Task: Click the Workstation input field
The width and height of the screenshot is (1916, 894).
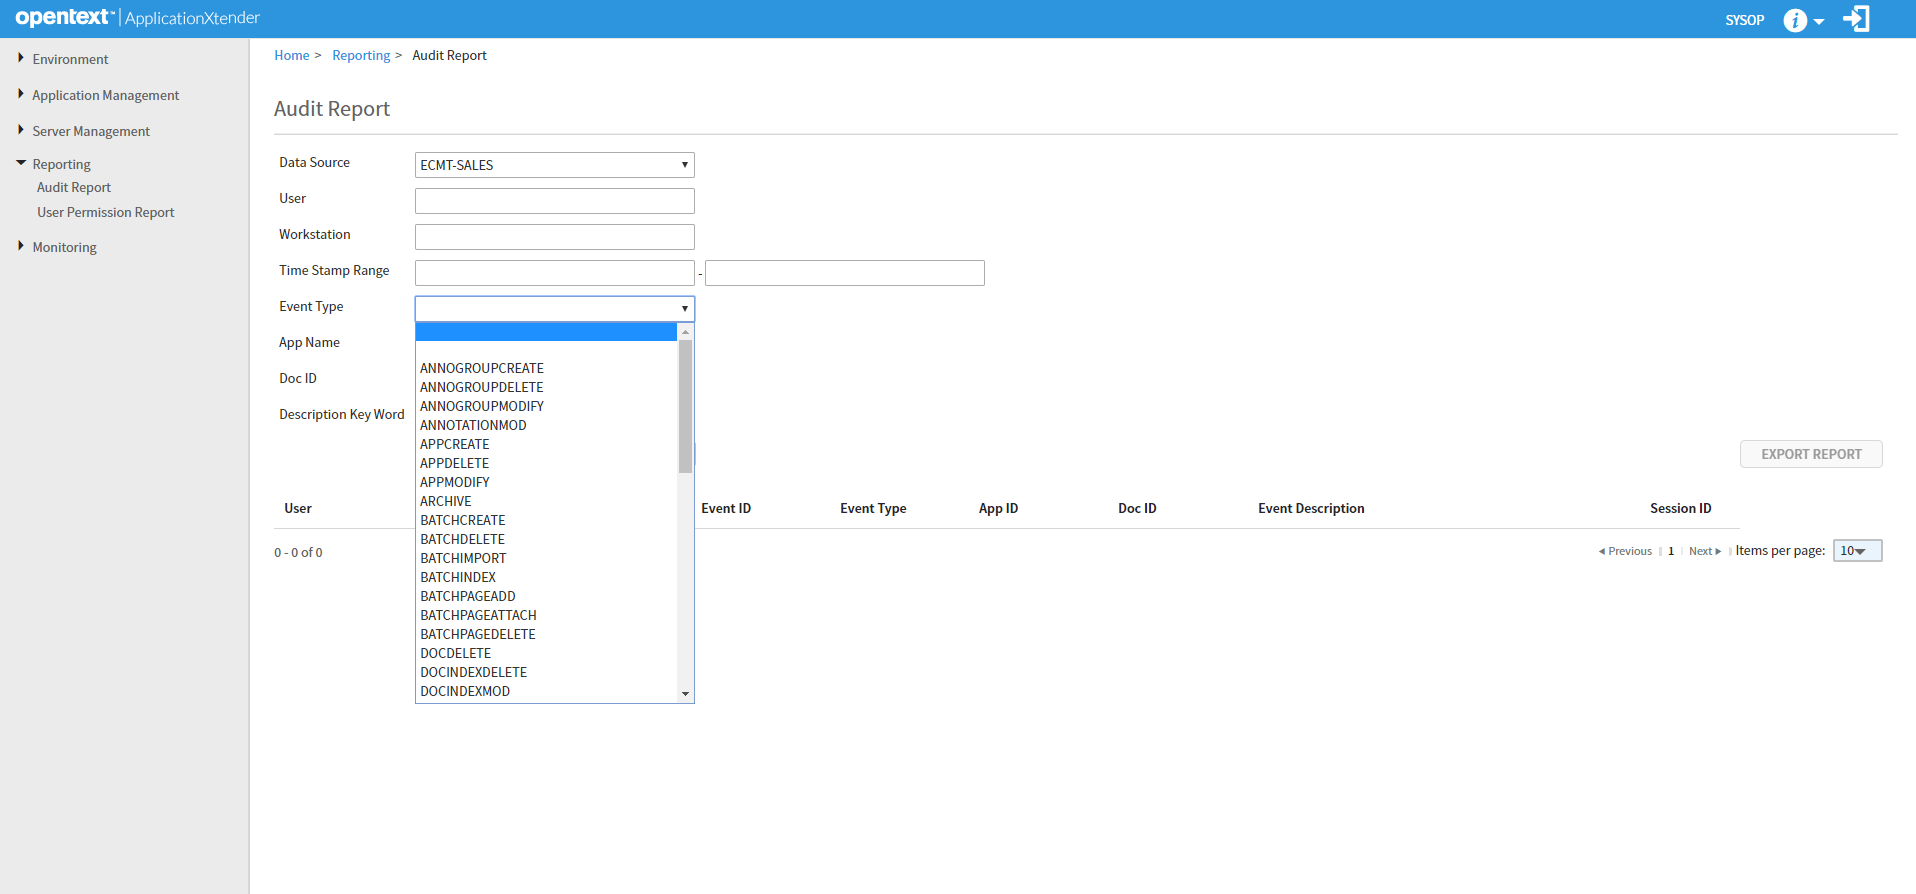Action: pos(555,237)
